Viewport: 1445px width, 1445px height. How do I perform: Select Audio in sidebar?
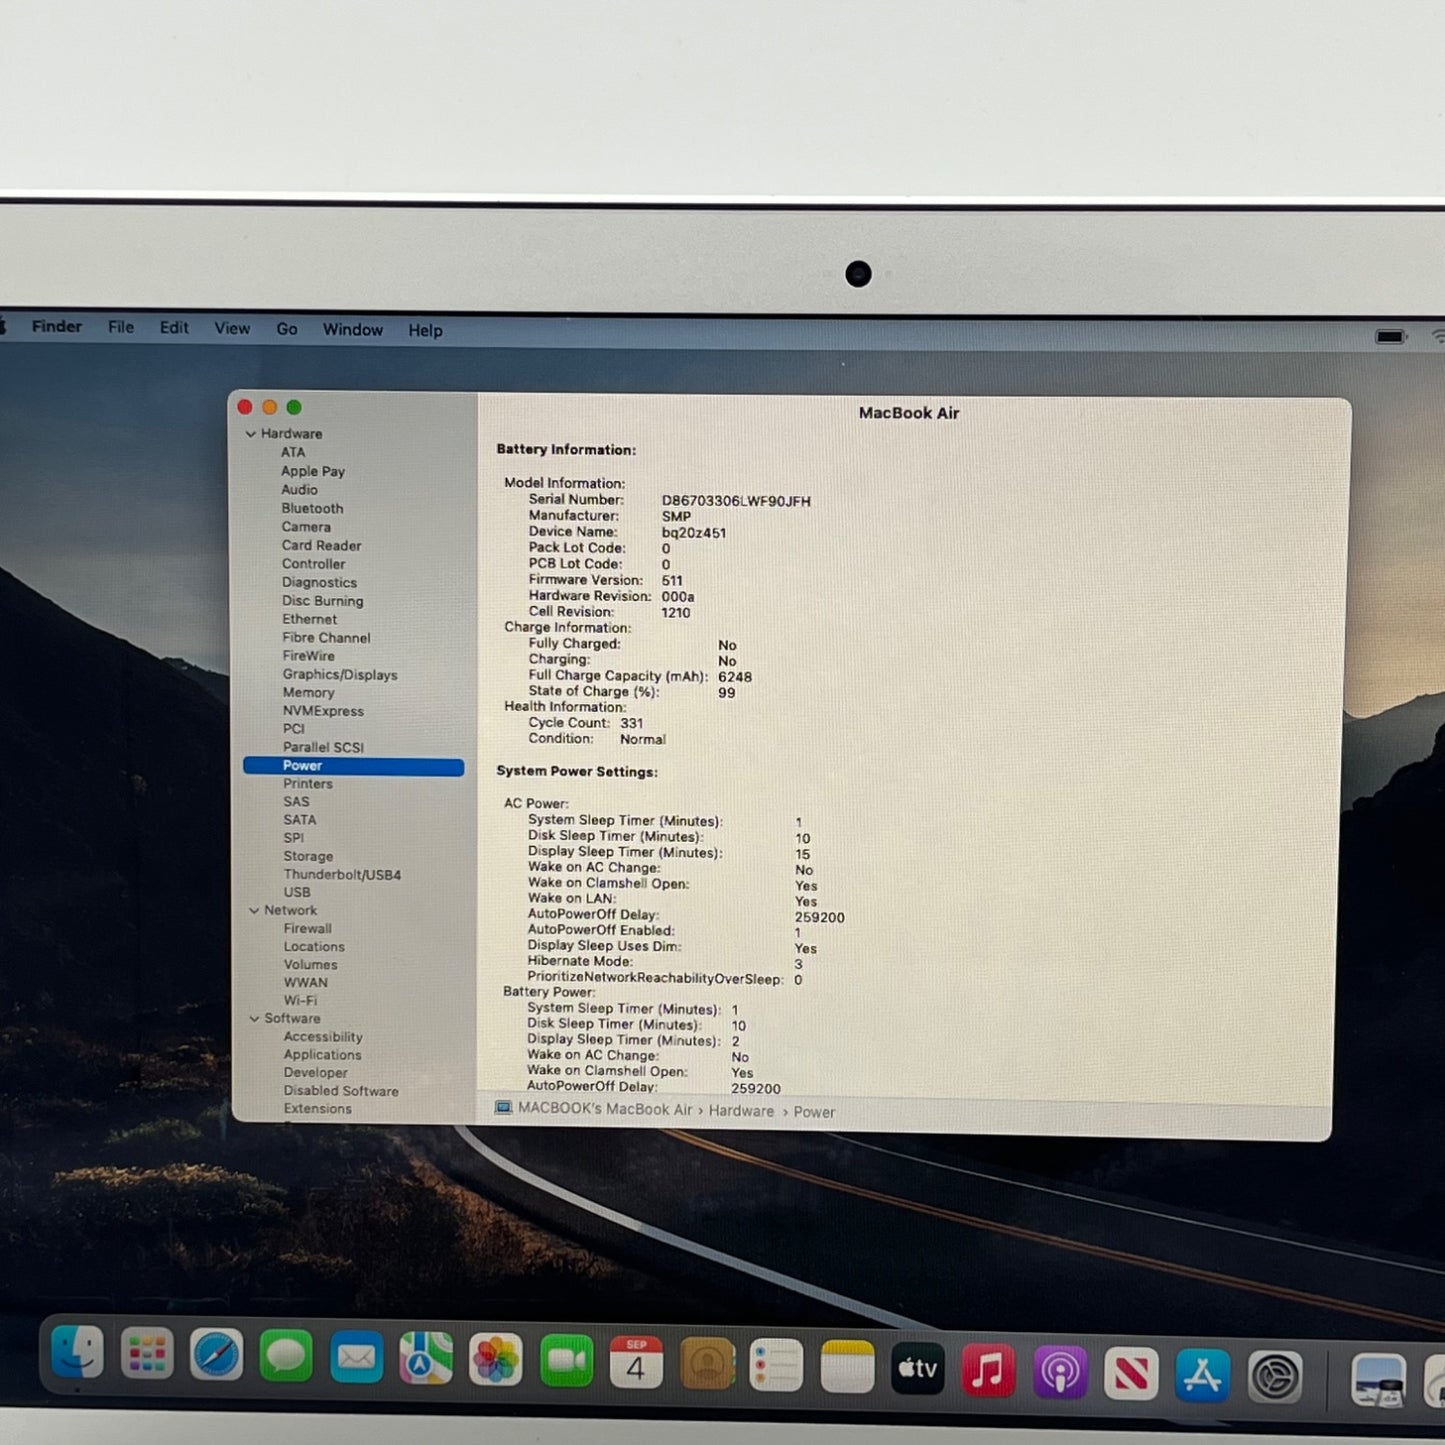point(299,490)
